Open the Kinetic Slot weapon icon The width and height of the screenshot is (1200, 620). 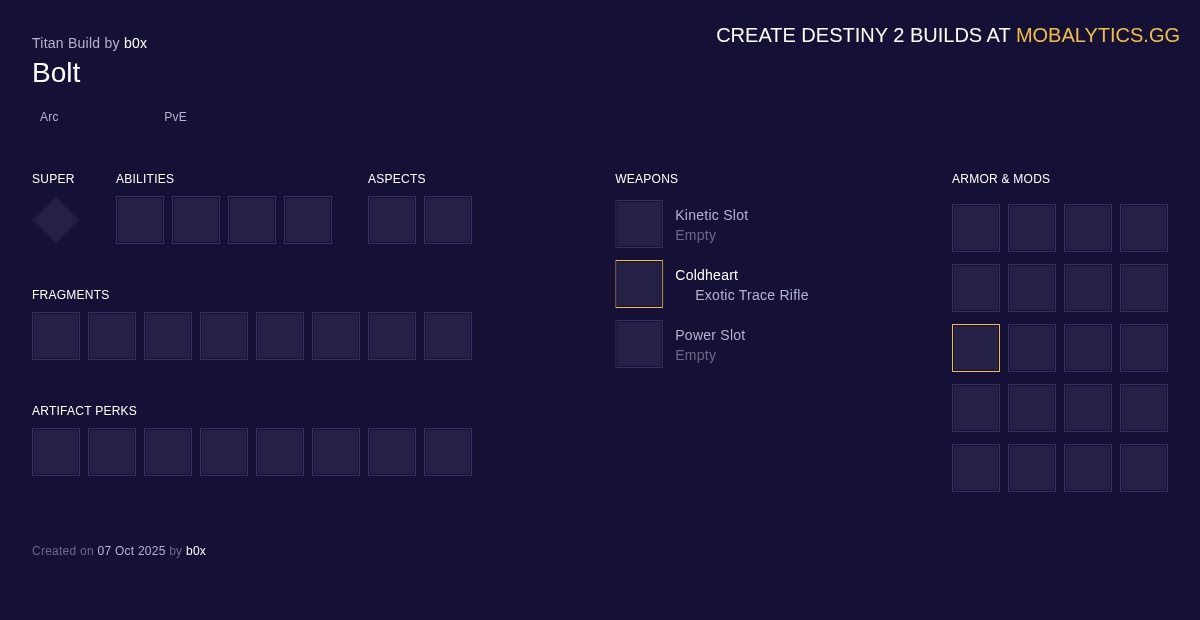[639, 224]
